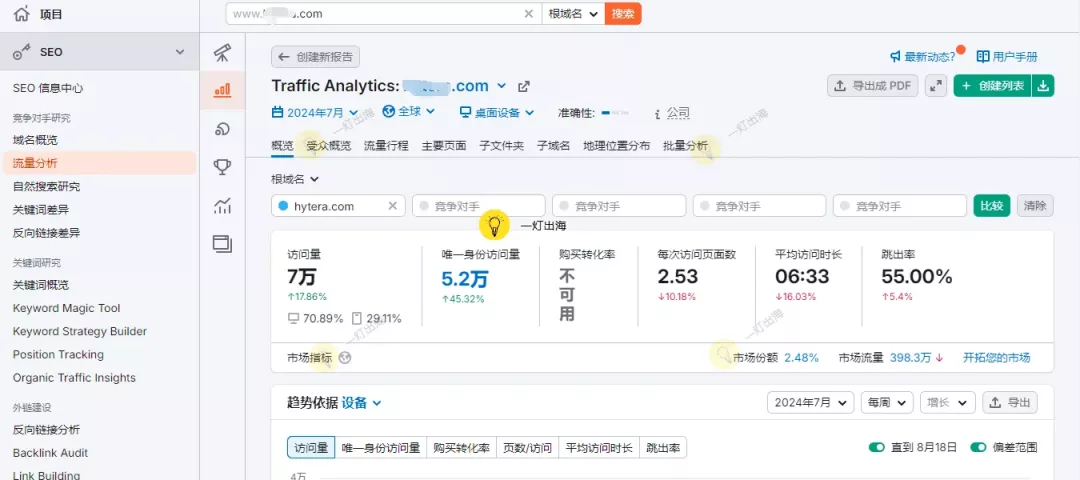Toggle the 直到 8月18日 switch

pyautogui.click(x=877, y=447)
